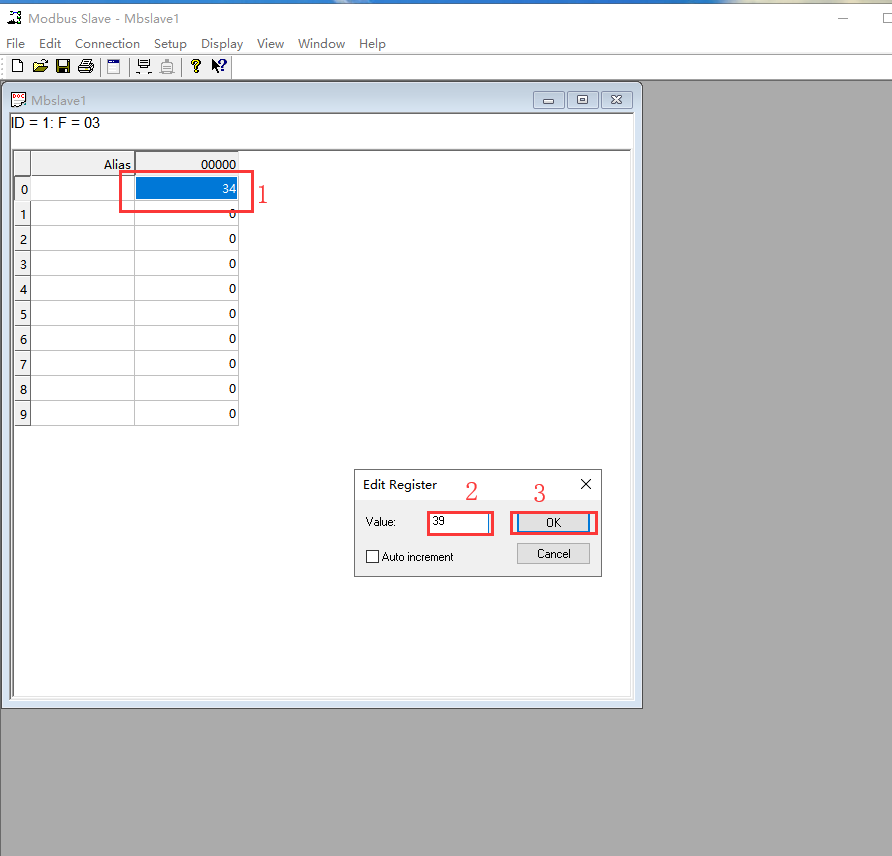Viewport: 892px width, 856px height.
Task: Close the Edit Register dialog
Action: click(586, 484)
